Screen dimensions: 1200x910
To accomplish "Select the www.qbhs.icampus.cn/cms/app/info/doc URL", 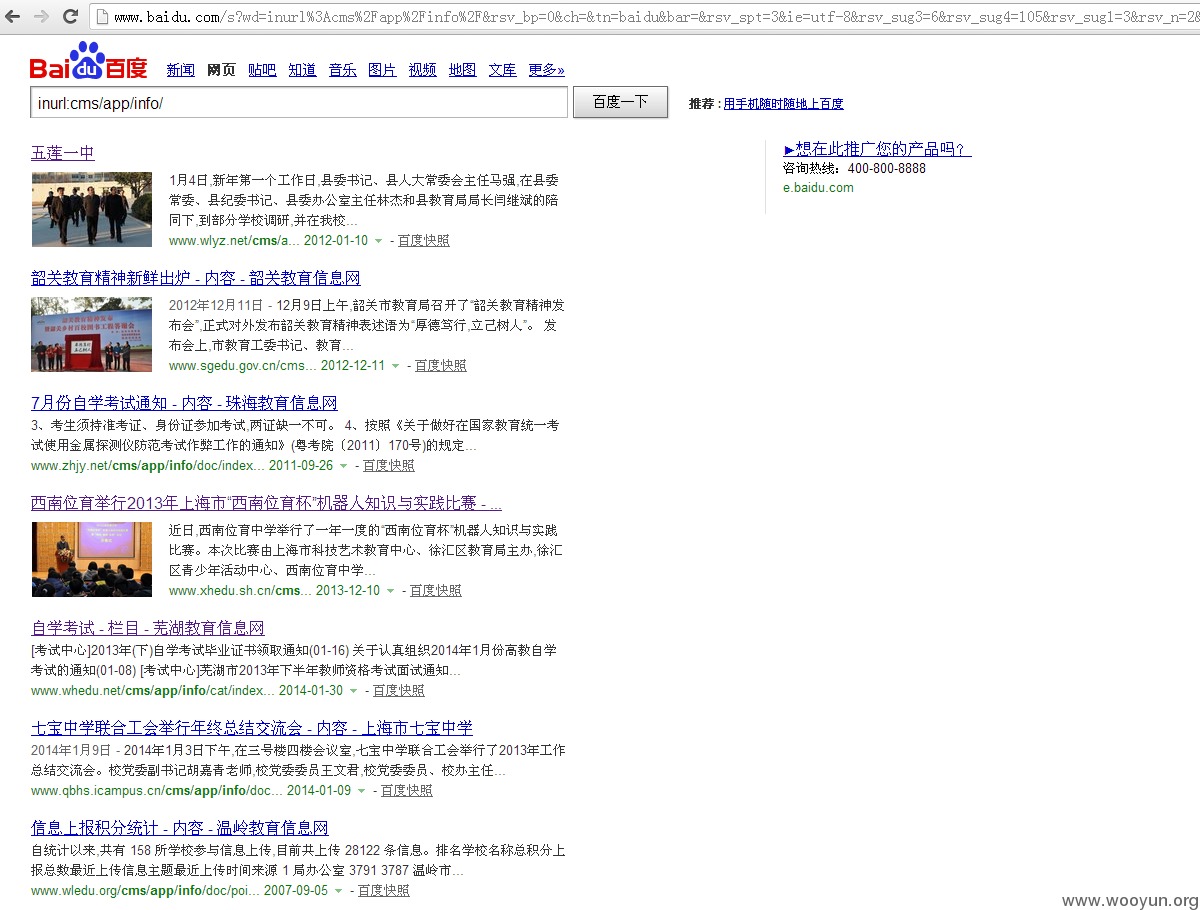I will [157, 791].
